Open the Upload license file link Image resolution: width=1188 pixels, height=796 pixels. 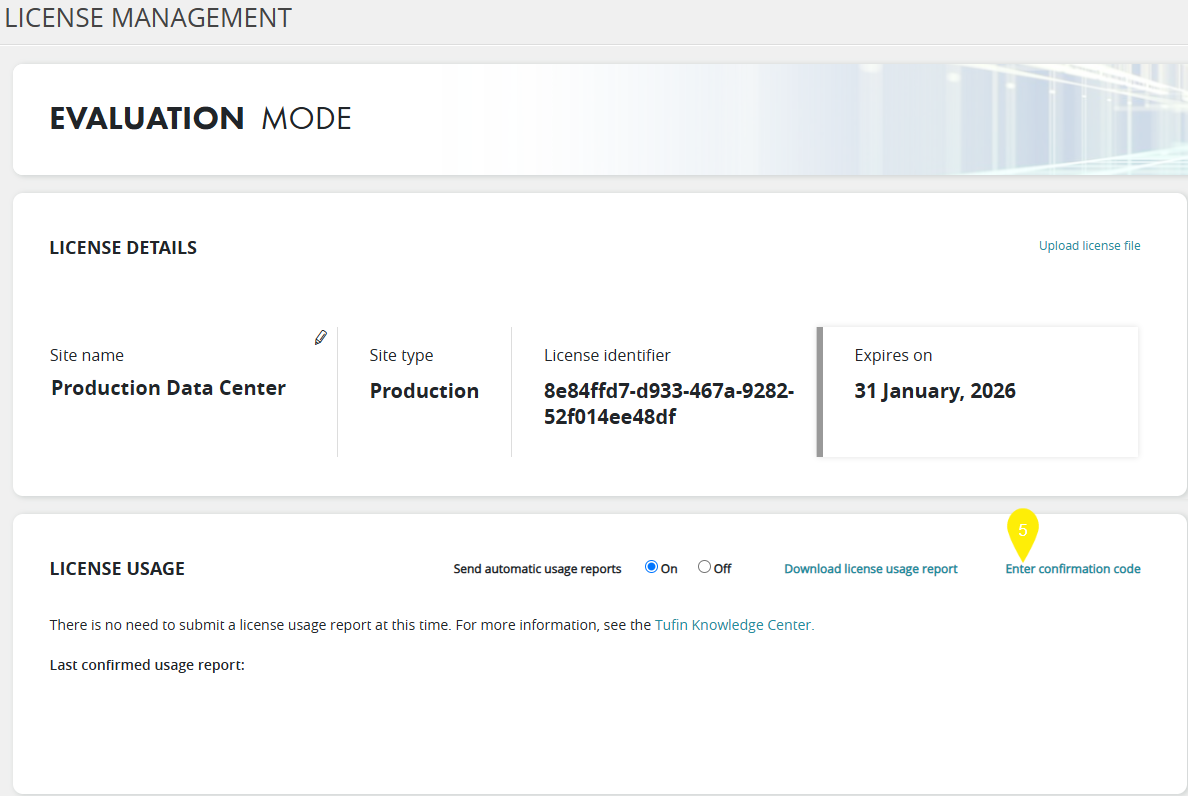1089,246
